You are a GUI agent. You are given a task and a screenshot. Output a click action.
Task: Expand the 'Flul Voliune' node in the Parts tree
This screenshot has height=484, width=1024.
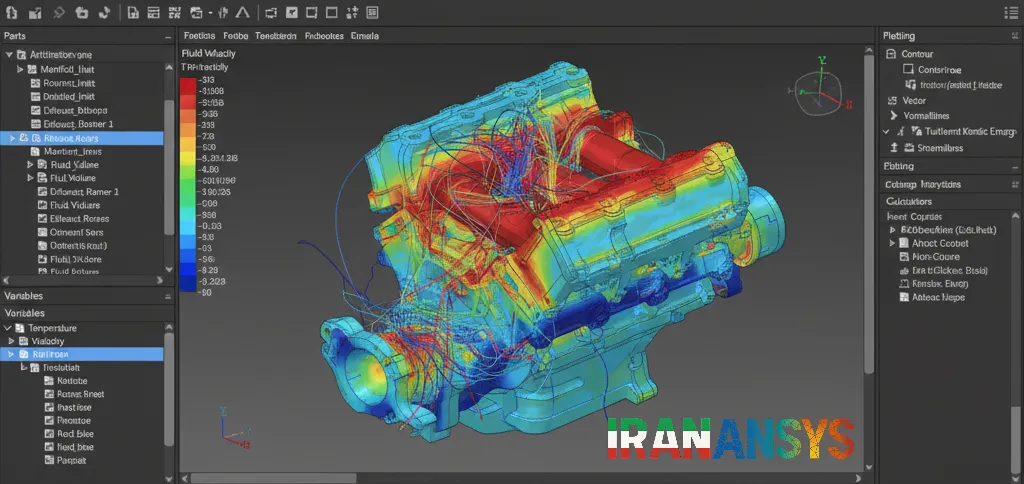[30, 178]
